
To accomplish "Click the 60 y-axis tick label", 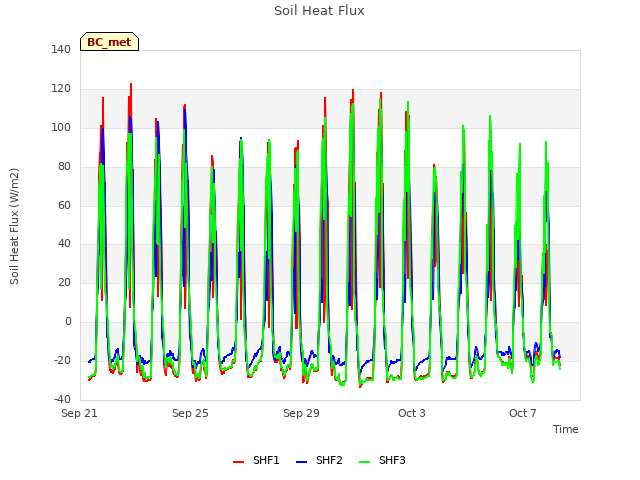I will [64, 205].
